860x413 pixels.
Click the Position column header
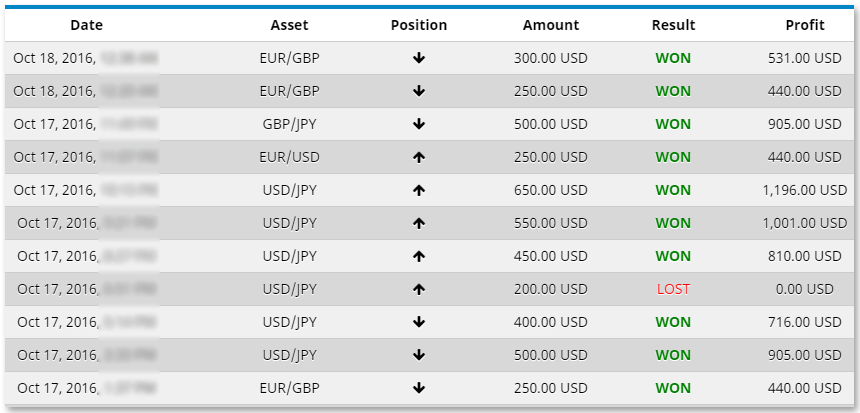pos(419,25)
